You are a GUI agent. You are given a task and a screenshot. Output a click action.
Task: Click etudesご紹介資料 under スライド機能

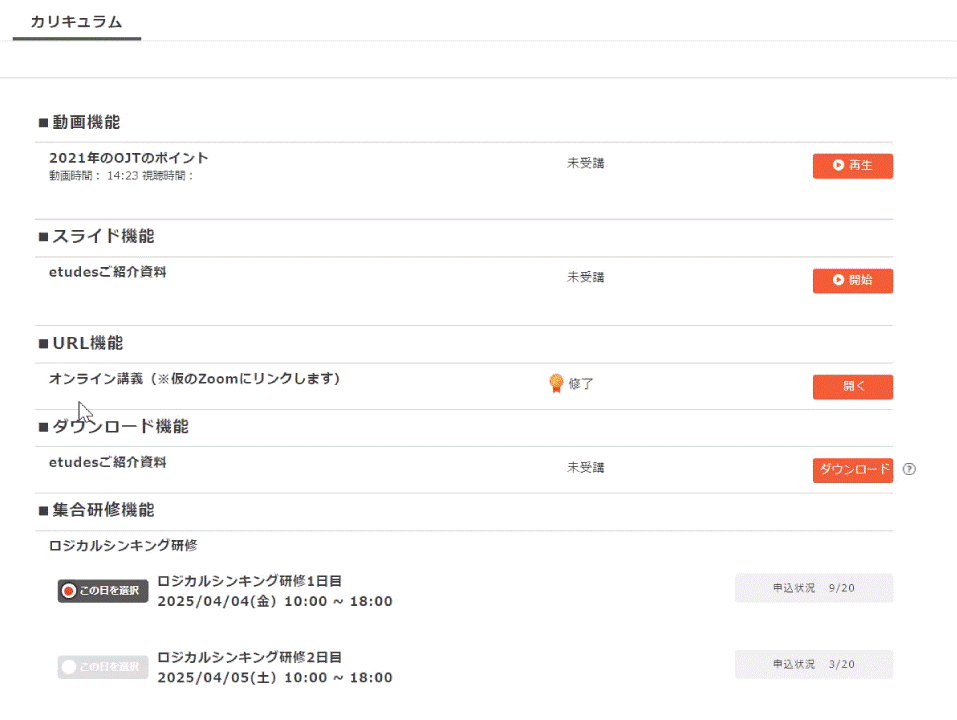[107, 271]
